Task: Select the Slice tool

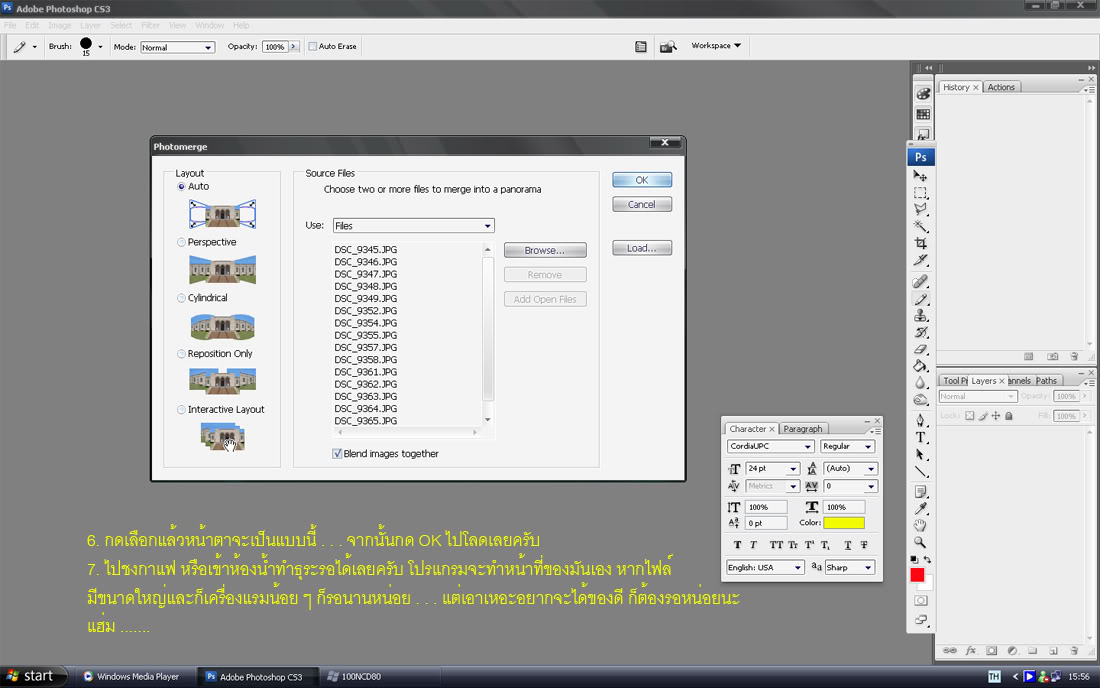Action: click(x=920, y=259)
